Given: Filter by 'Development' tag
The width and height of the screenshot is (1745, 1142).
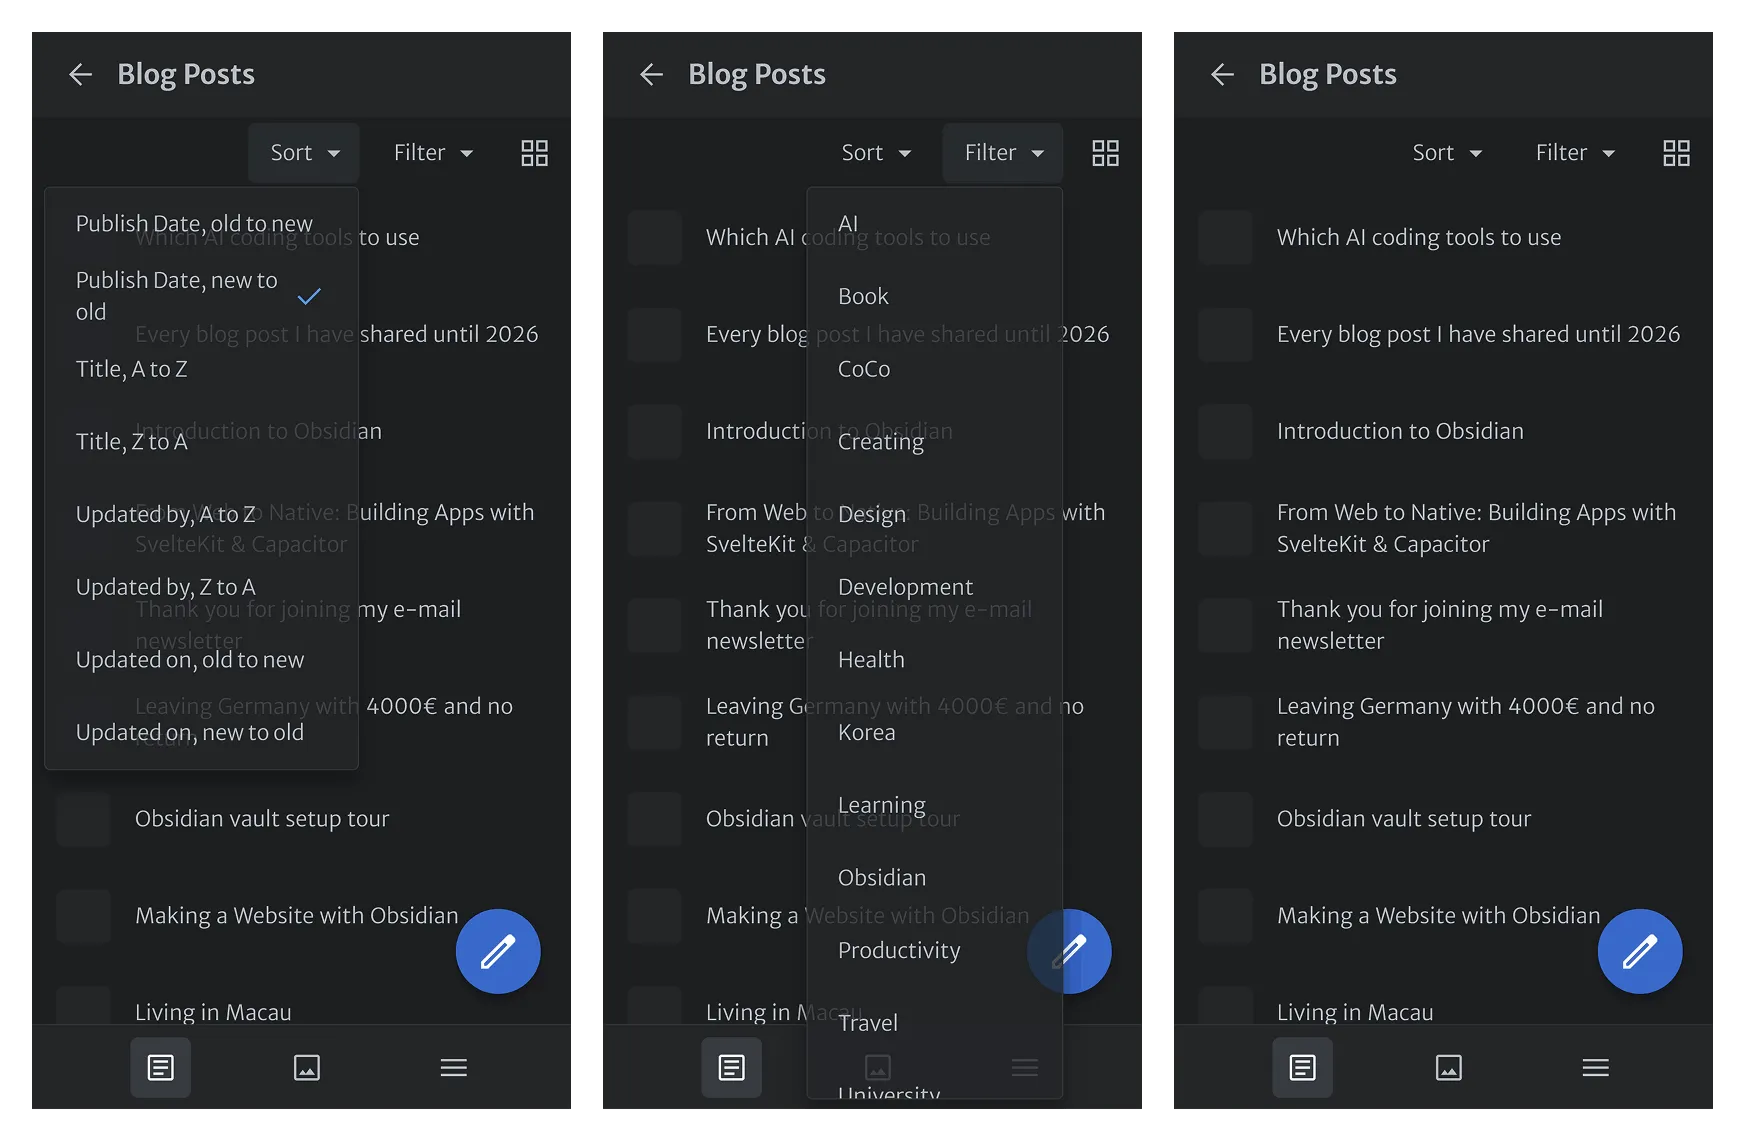Looking at the screenshot, I should pyautogui.click(x=935, y=587).
